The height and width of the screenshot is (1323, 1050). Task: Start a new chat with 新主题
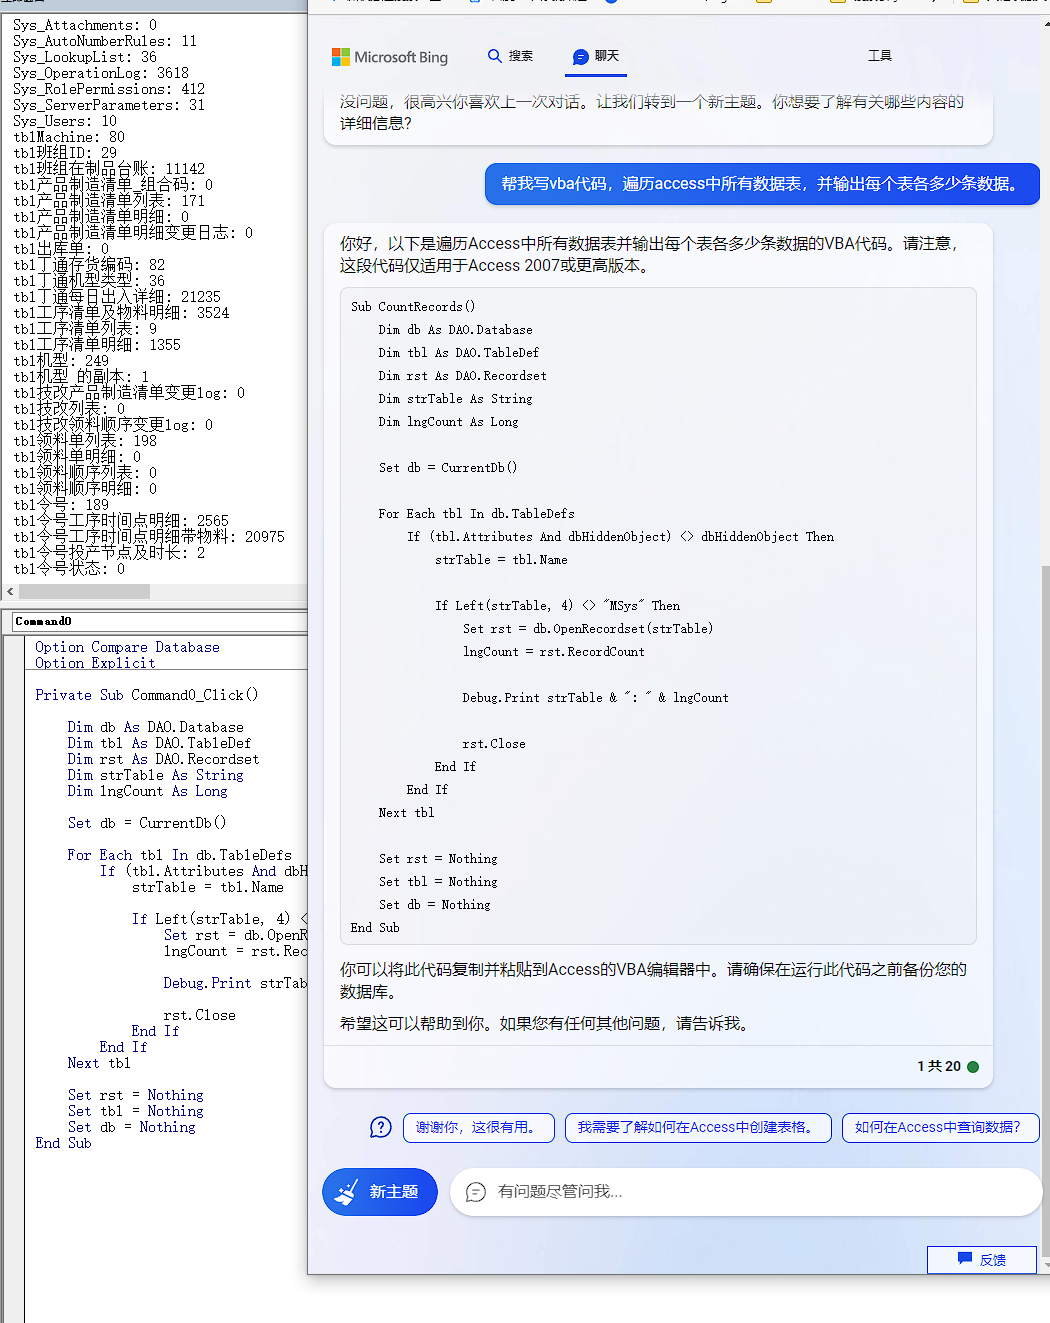tap(380, 1192)
